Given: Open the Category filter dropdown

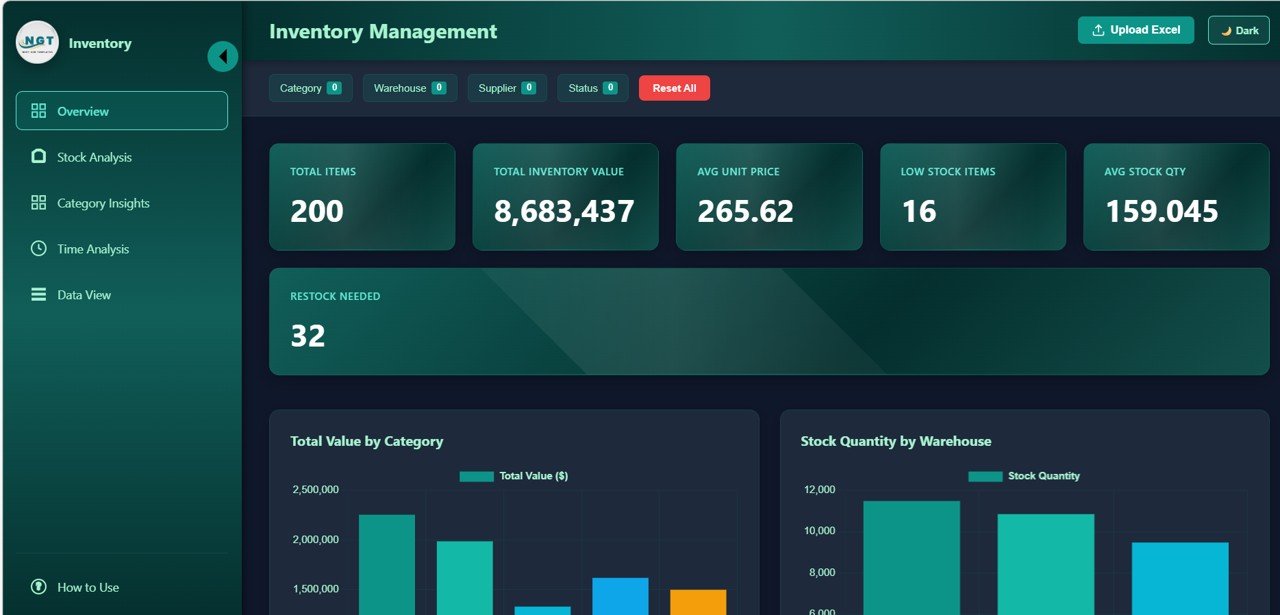Looking at the screenshot, I should tap(310, 88).
